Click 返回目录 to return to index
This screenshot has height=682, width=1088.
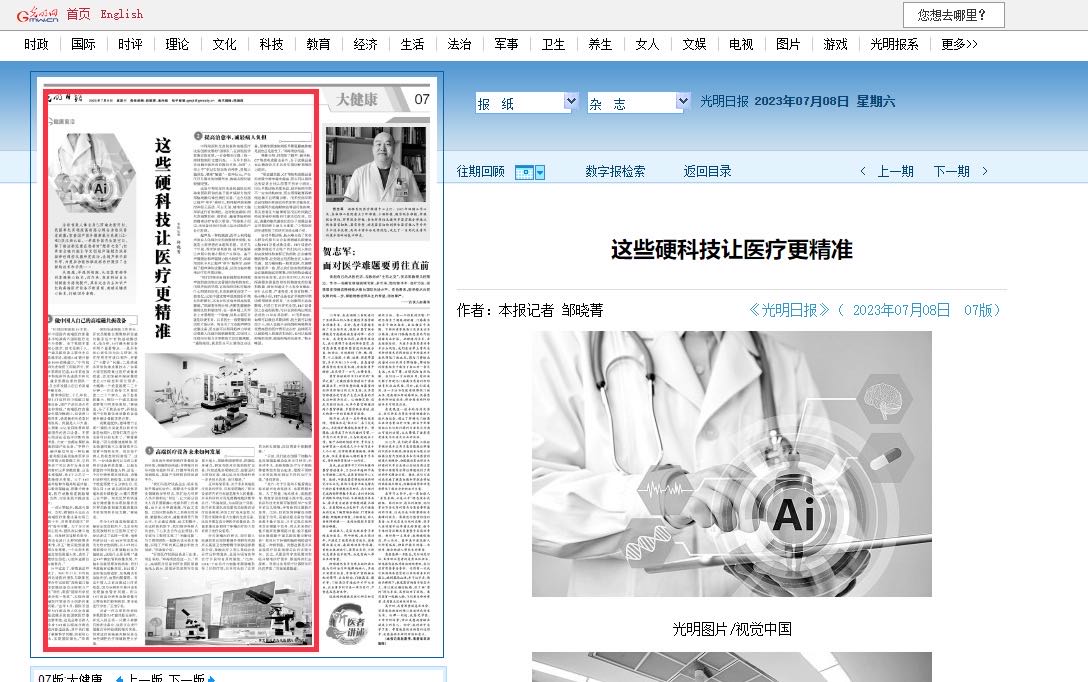point(707,172)
